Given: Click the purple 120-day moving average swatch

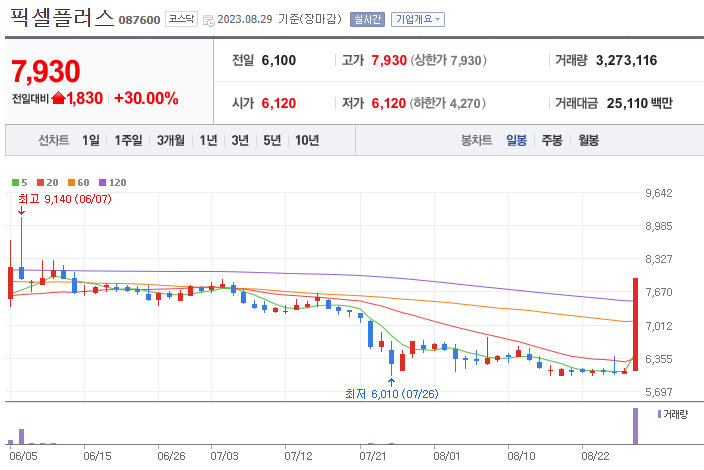Looking at the screenshot, I should pos(102,182).
